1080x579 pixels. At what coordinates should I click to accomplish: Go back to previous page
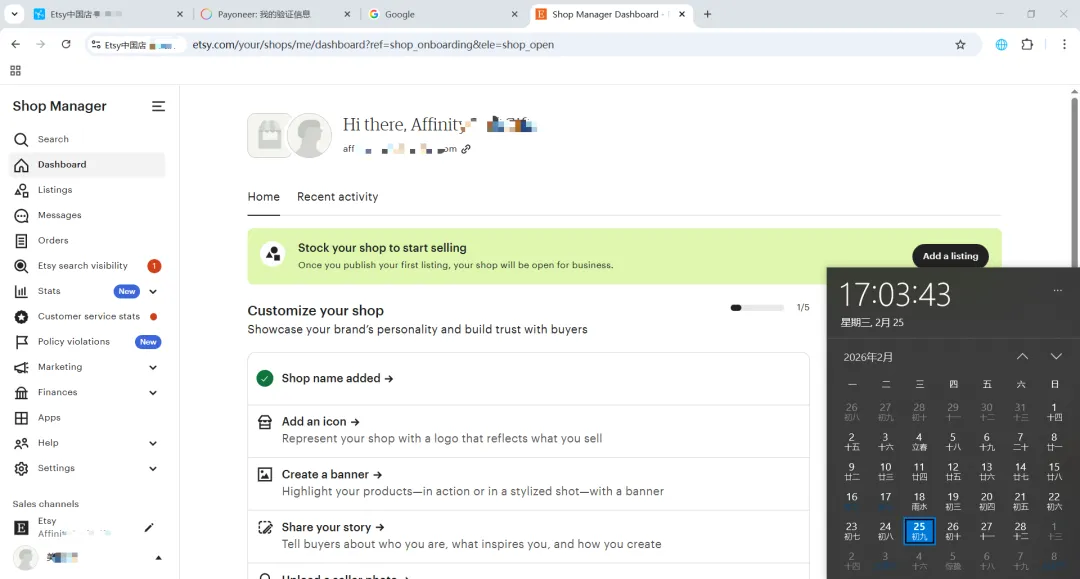coord(15,45)
